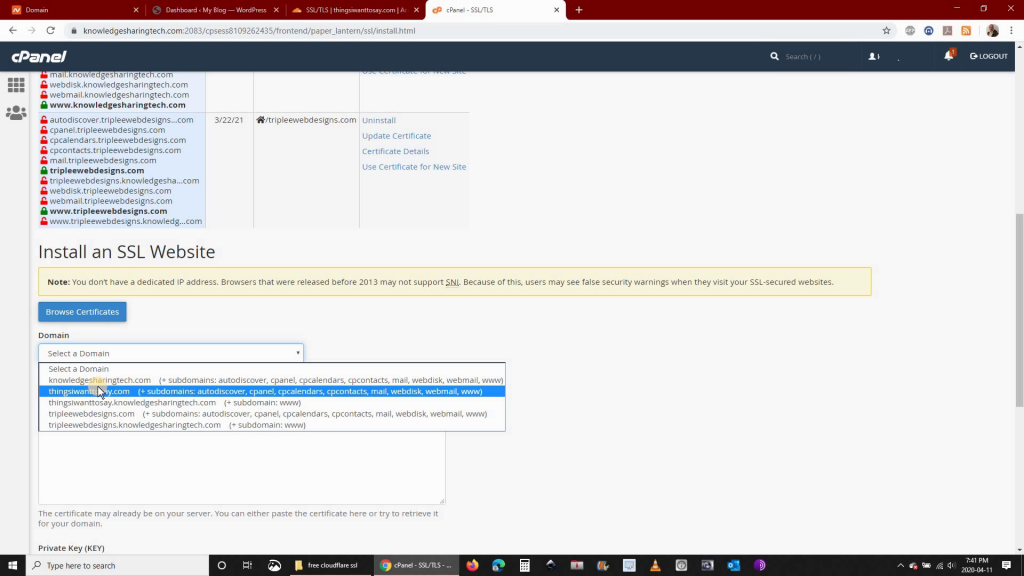This screenshot has width=1024, height=576.
Task: Open the 'free cloudflare ssl' taskbar item
Action: tap(327, 566)
